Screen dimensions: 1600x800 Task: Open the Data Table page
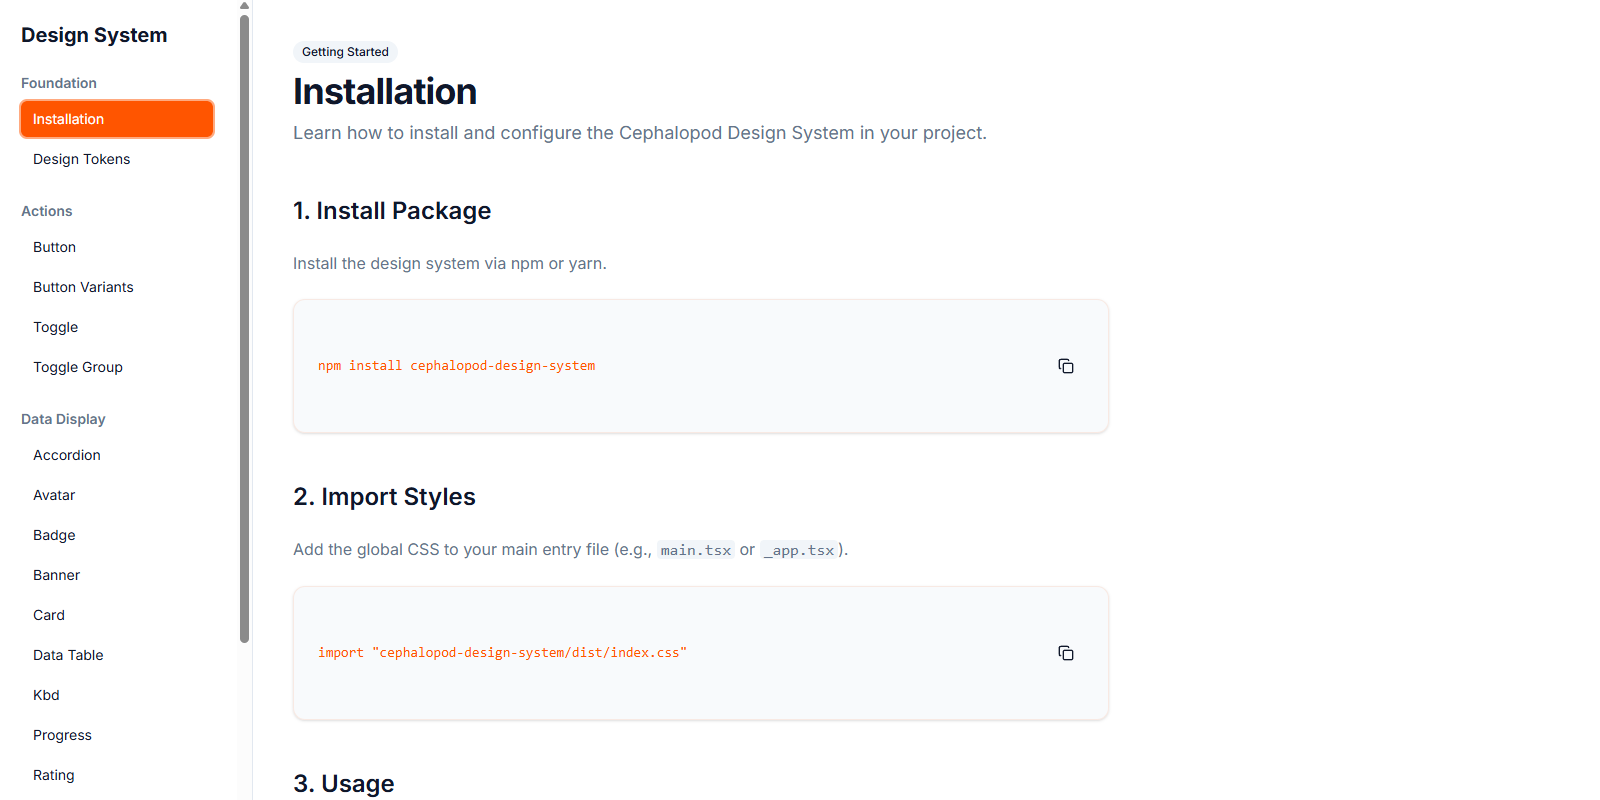point(117,655)
